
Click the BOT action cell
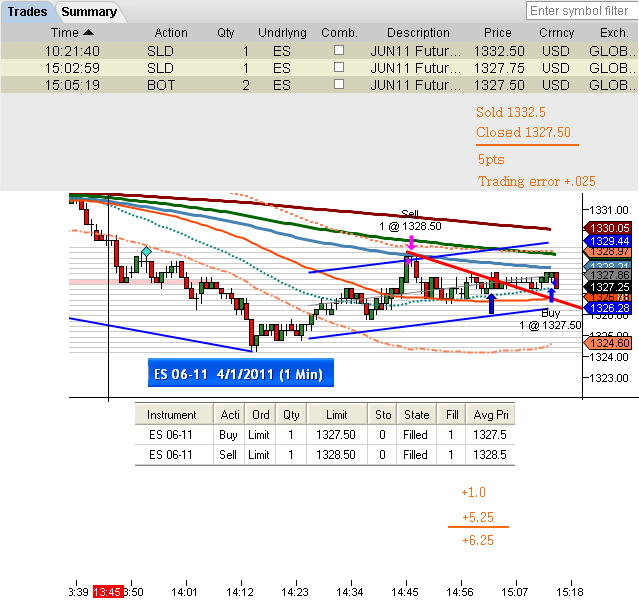(161, 85)
